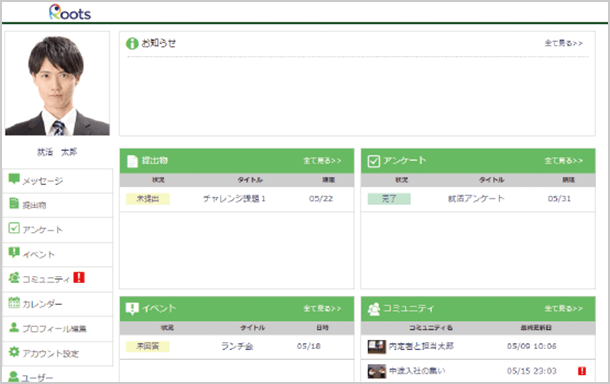Open thumbnail of 内定者と担当太郎 community
610x384 pixels.
point(377,347)
